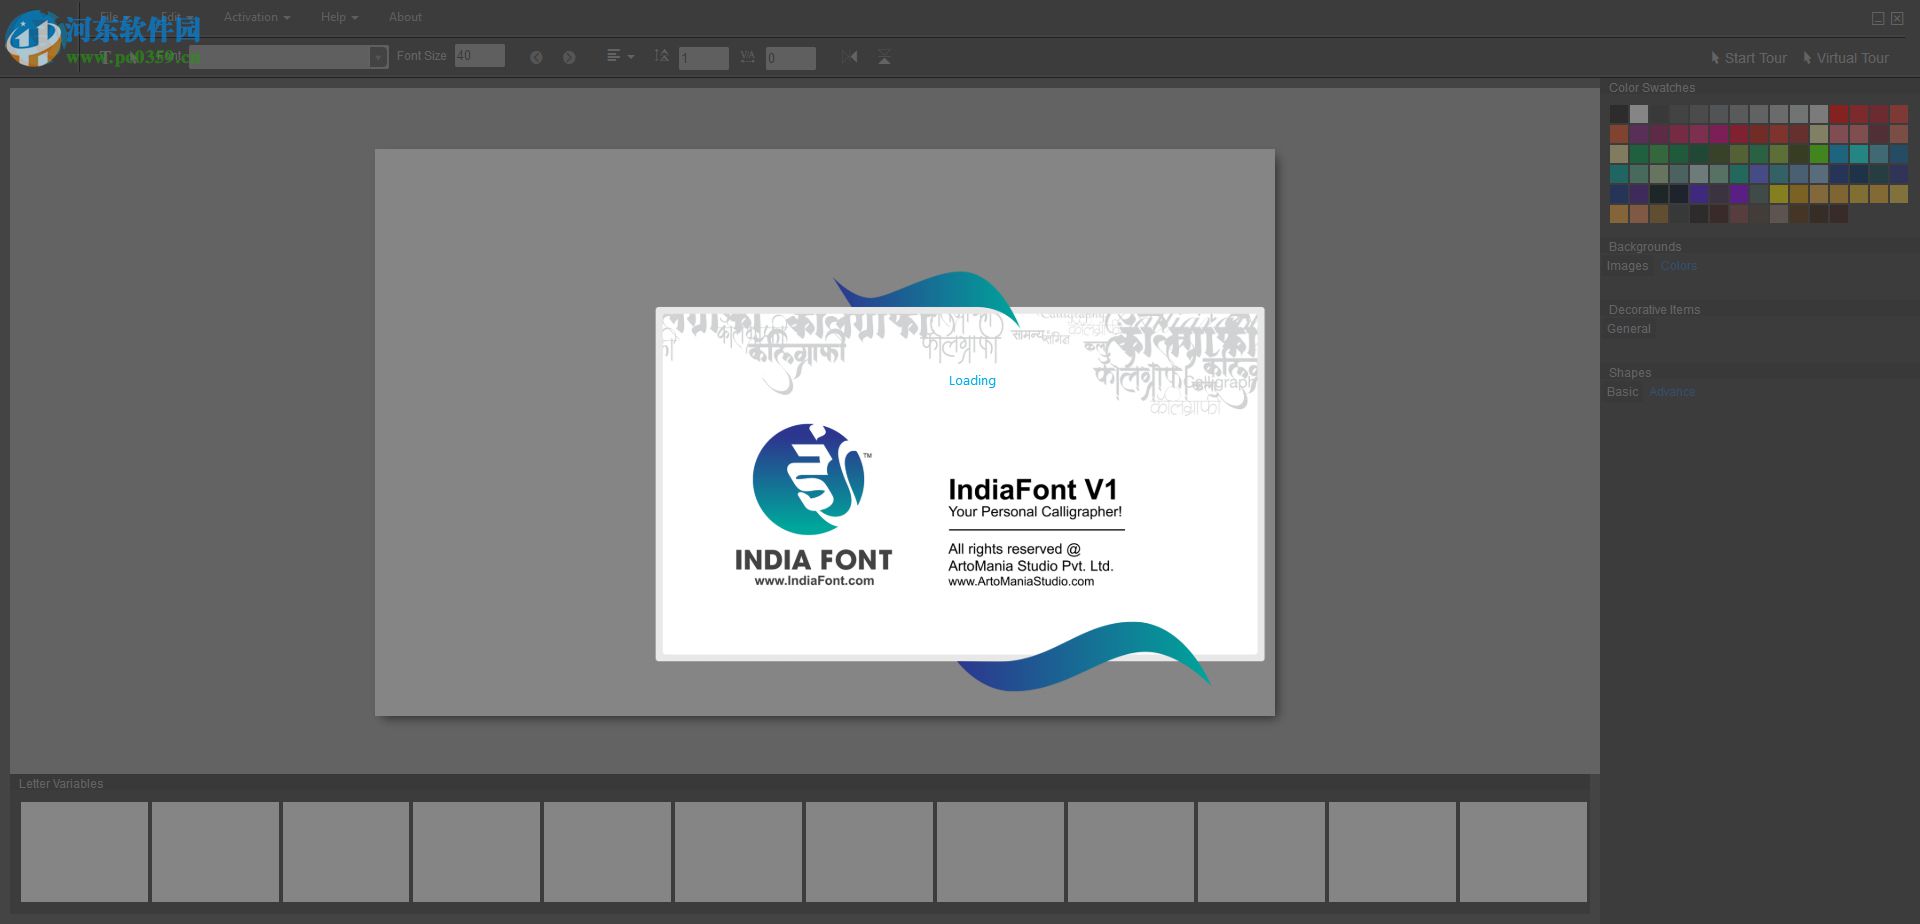Viewport: 1920px width, 924px height.
Task: Click the Font Size input field
Action: pos(480,56)
